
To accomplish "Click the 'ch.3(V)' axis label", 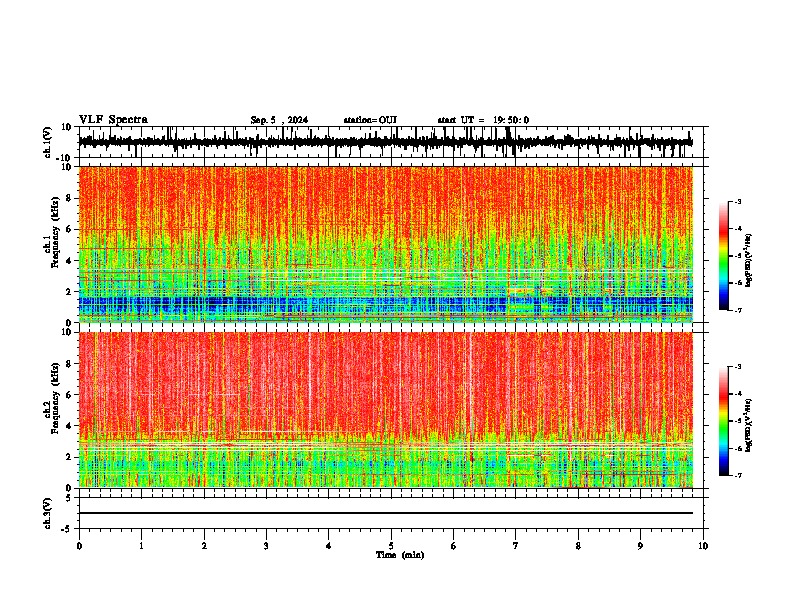I will 48,514.
